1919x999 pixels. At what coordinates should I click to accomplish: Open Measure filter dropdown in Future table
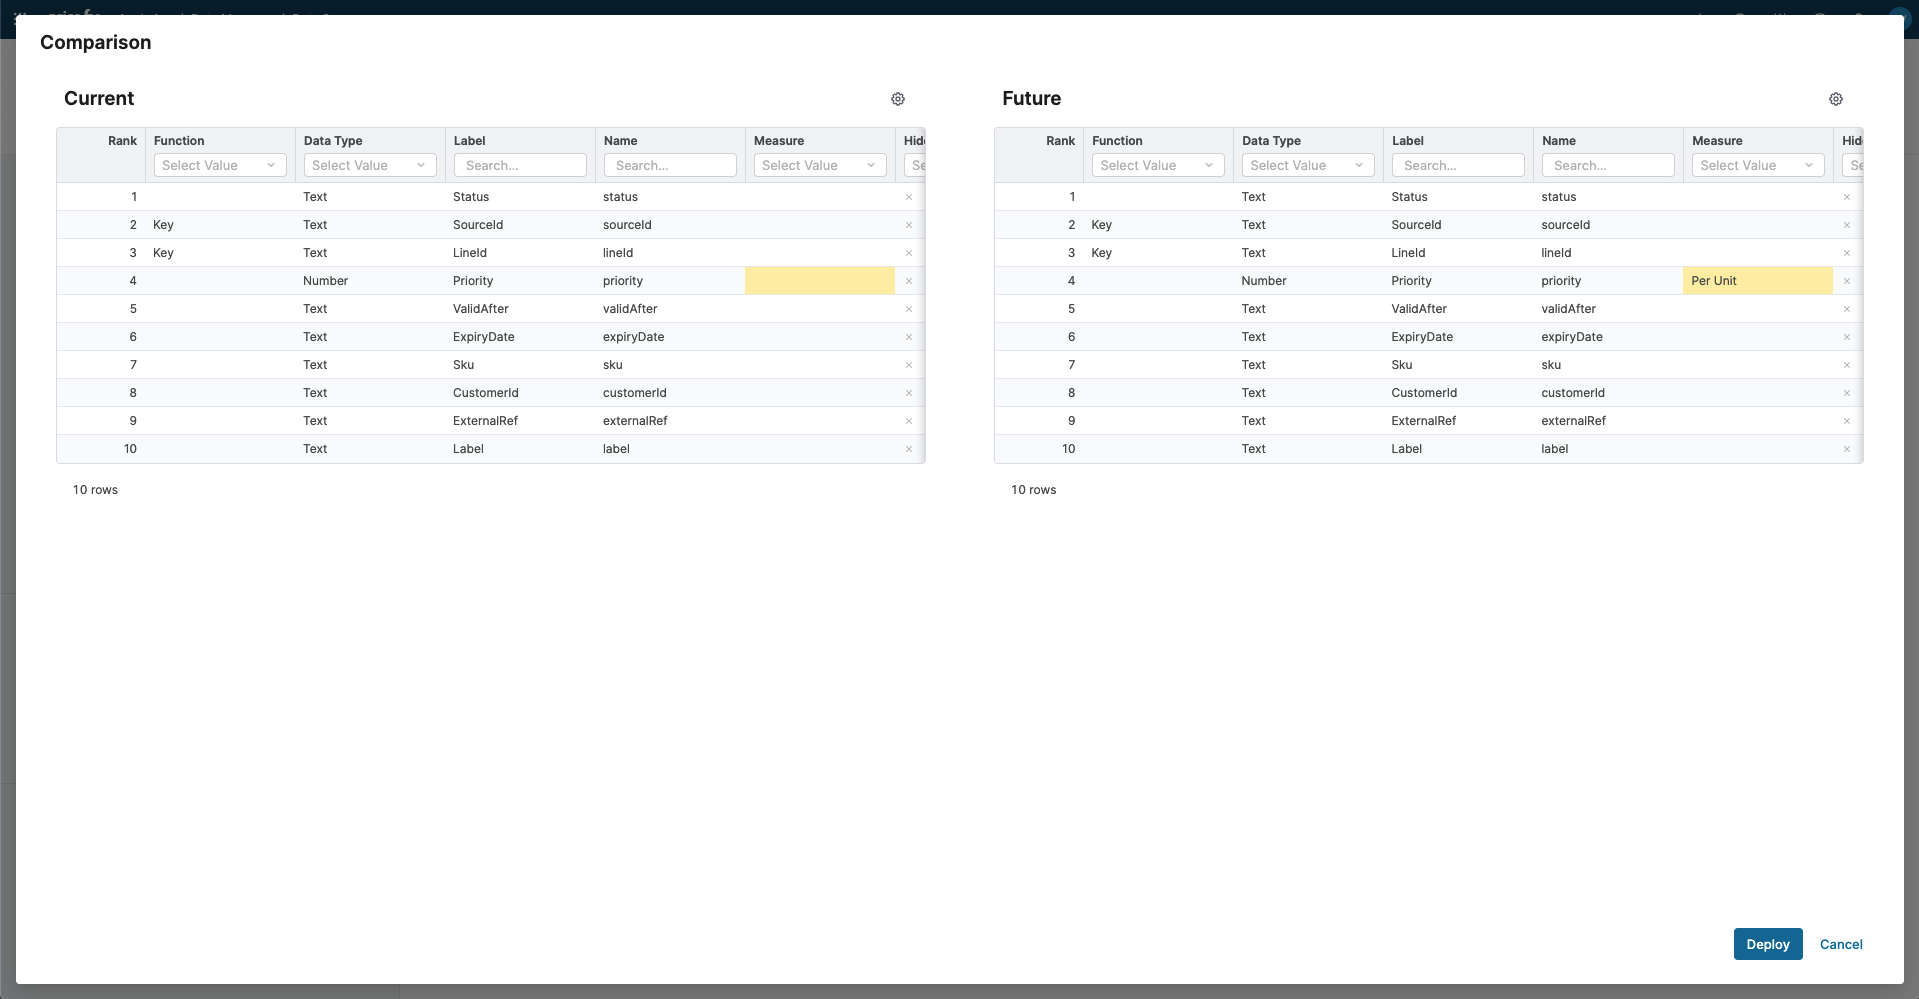(x=1757, y=165)
